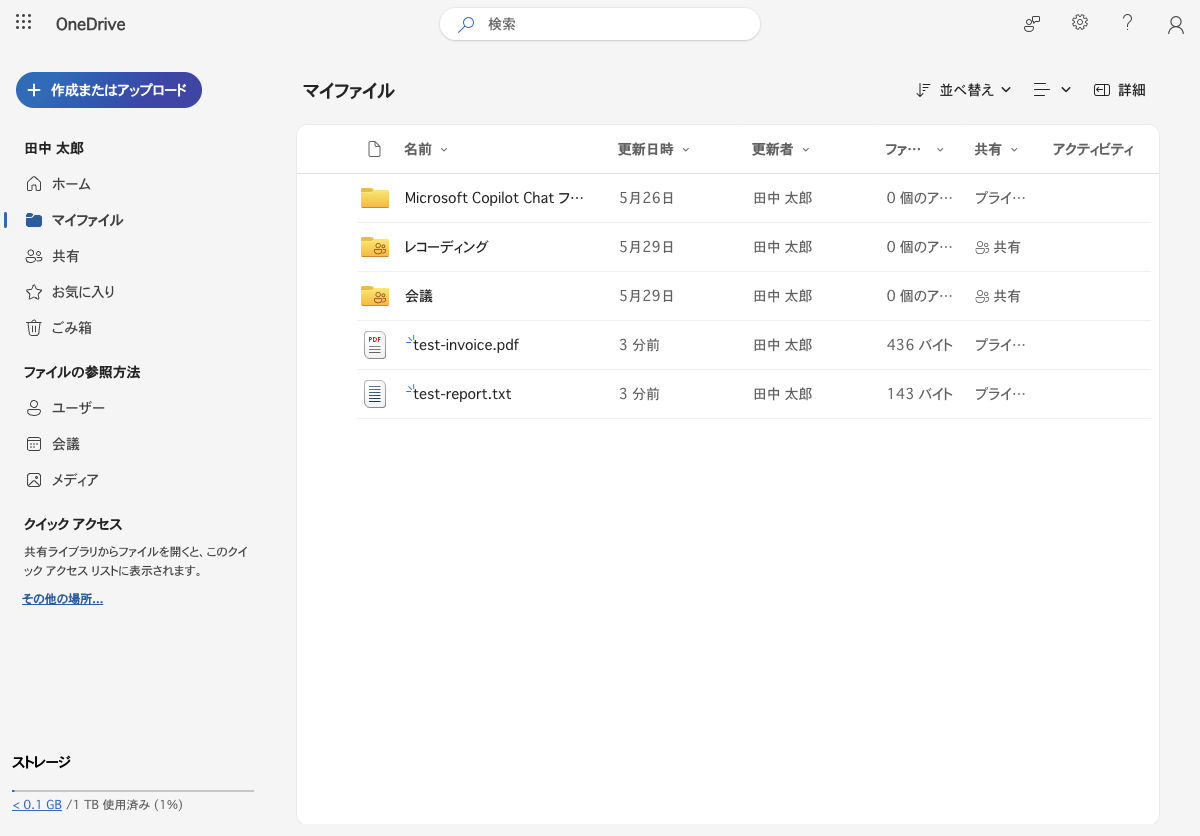
Task: Open the 並べ替え sort dropdown
Action: pyautogui.click(x=964, y=90)
